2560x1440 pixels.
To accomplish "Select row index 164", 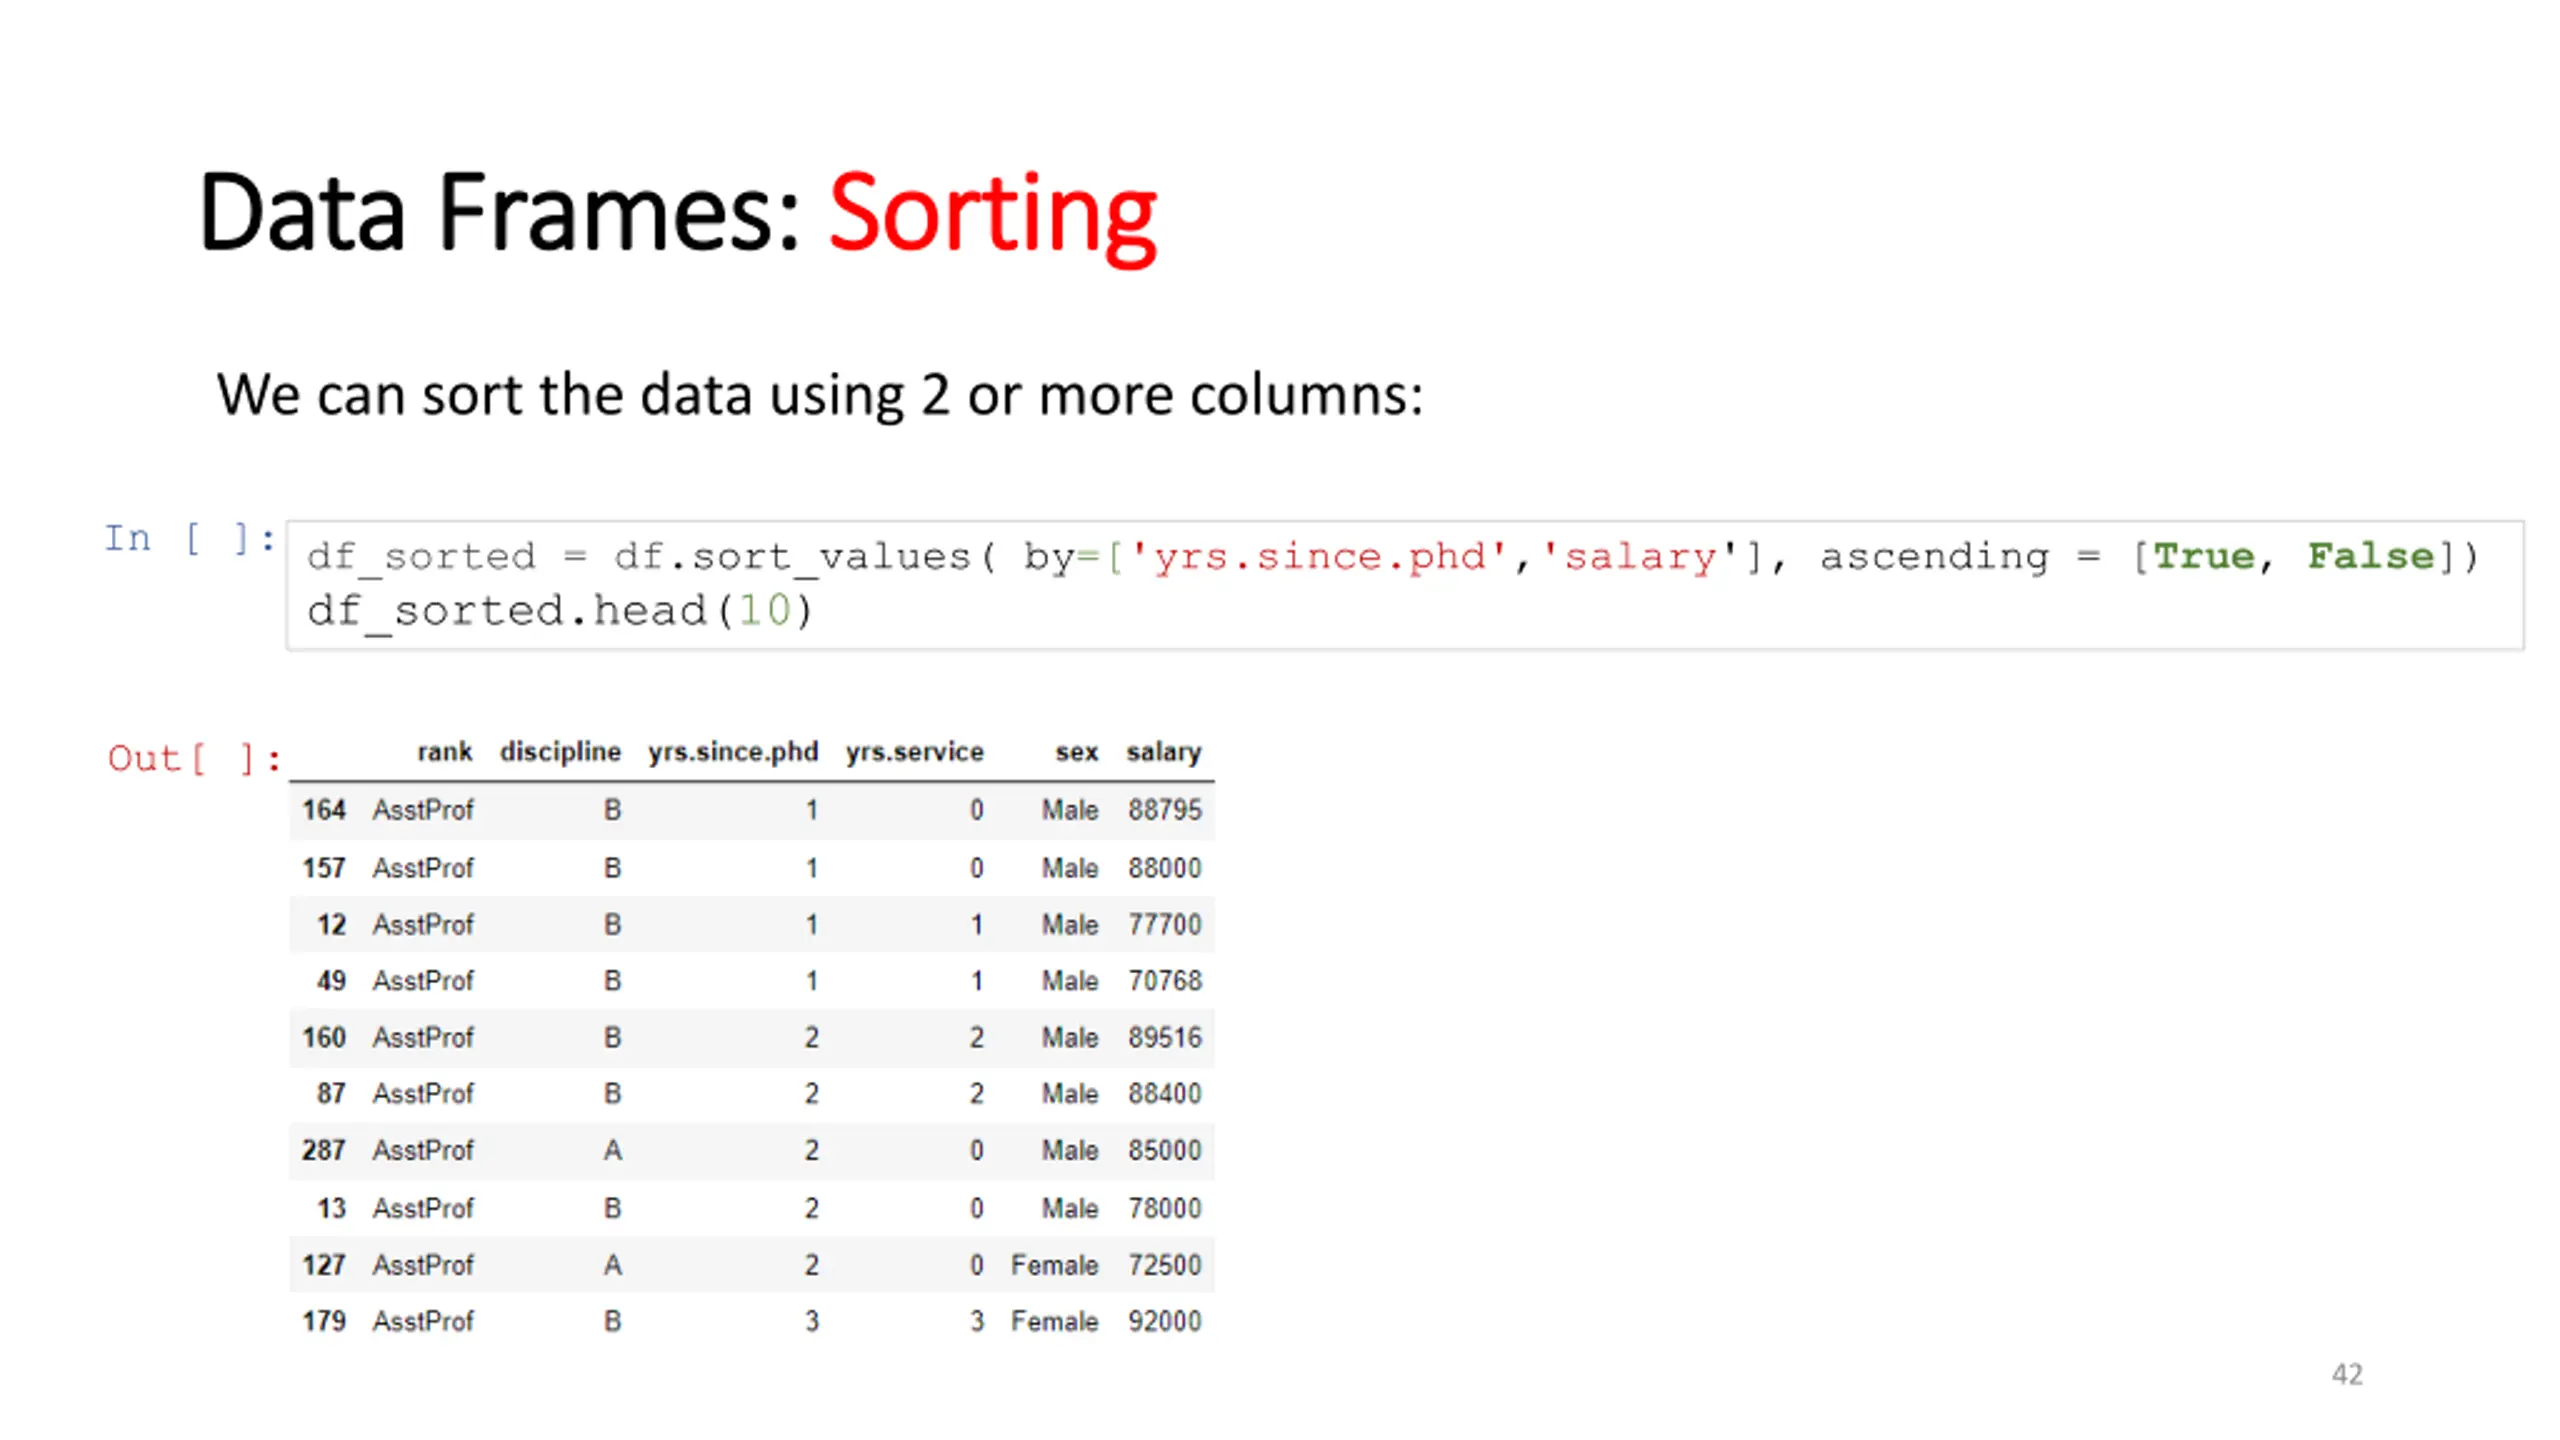I will [324, 809].
